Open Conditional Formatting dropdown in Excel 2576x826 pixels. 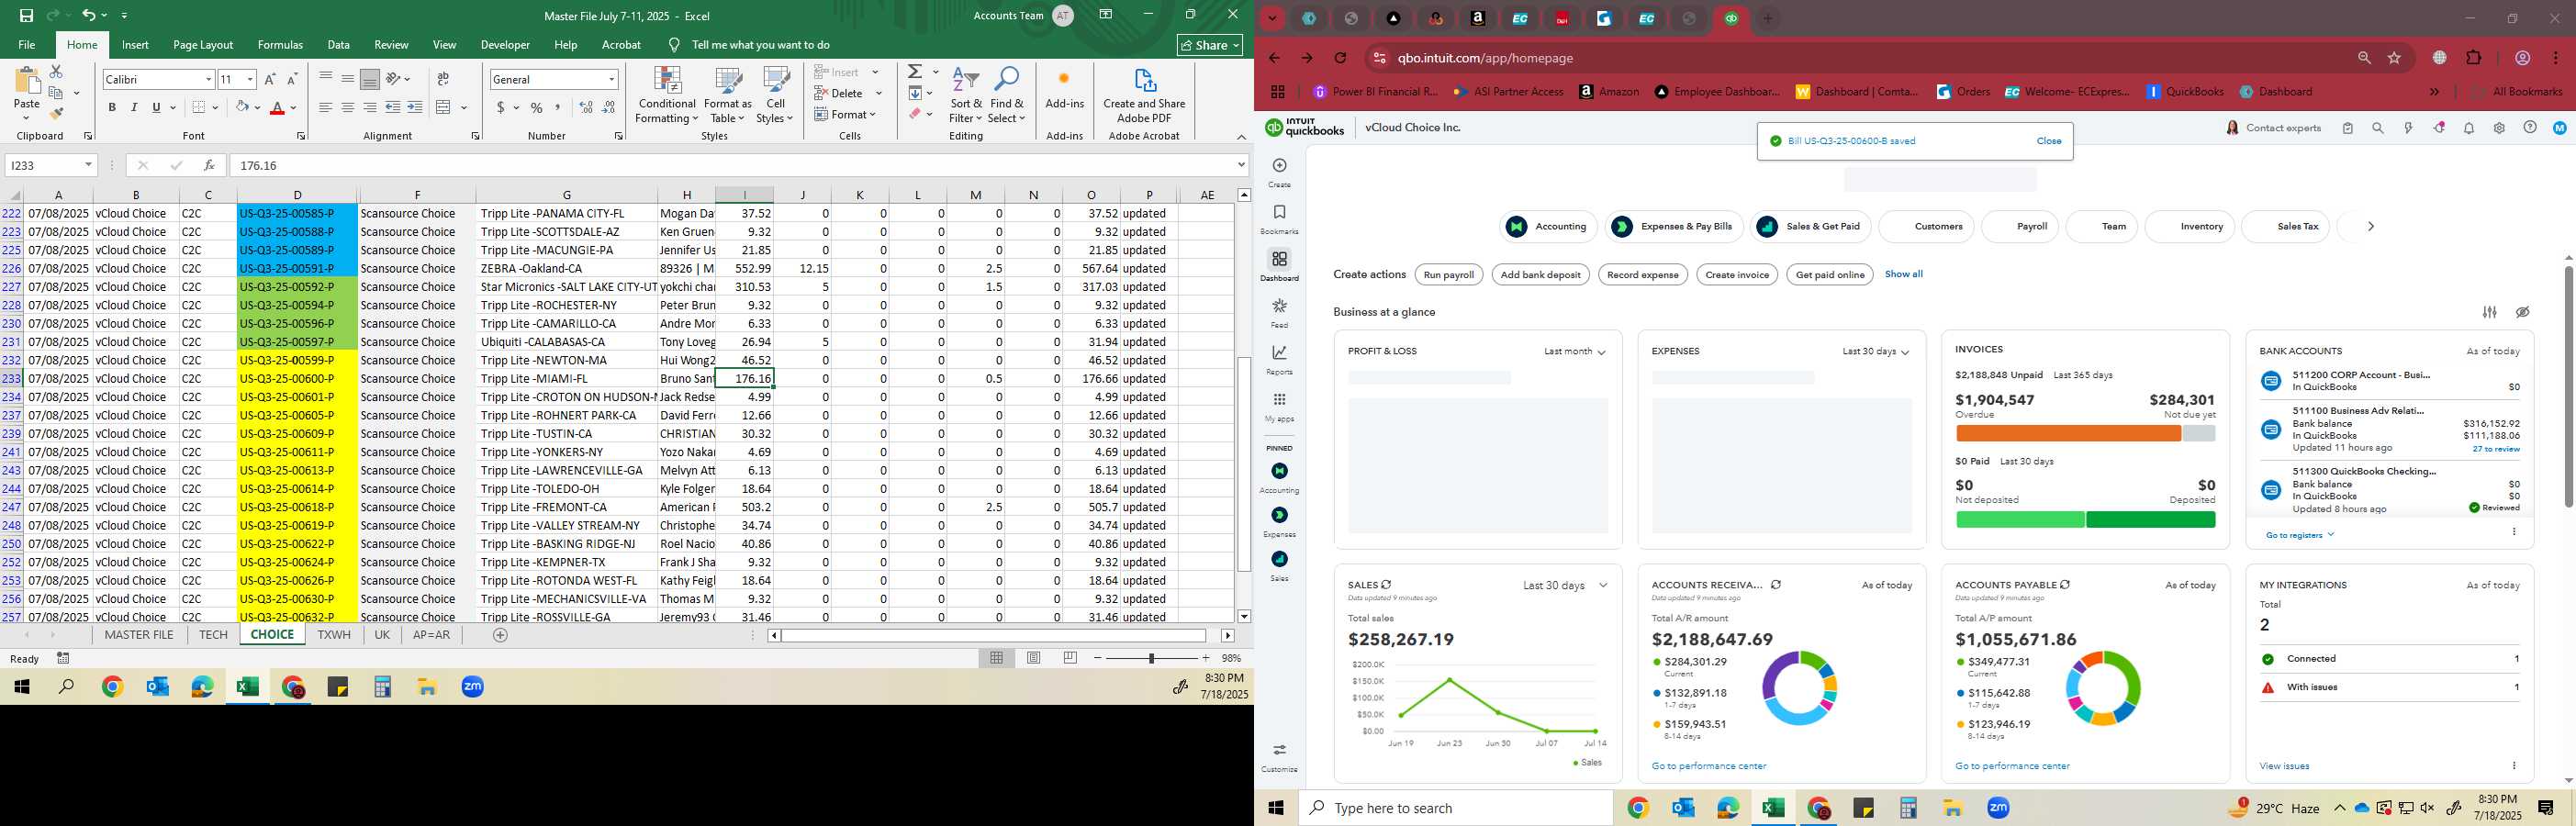(667, 96)
